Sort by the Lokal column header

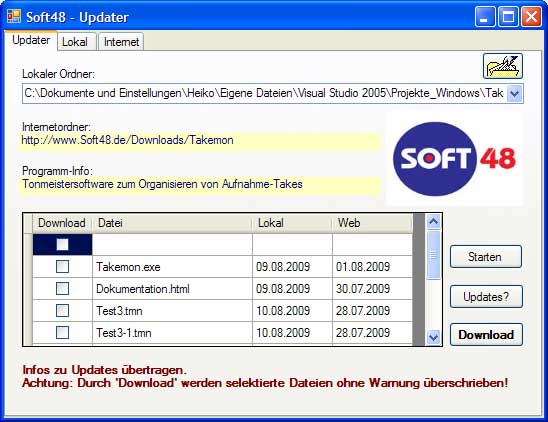[292, 223]
